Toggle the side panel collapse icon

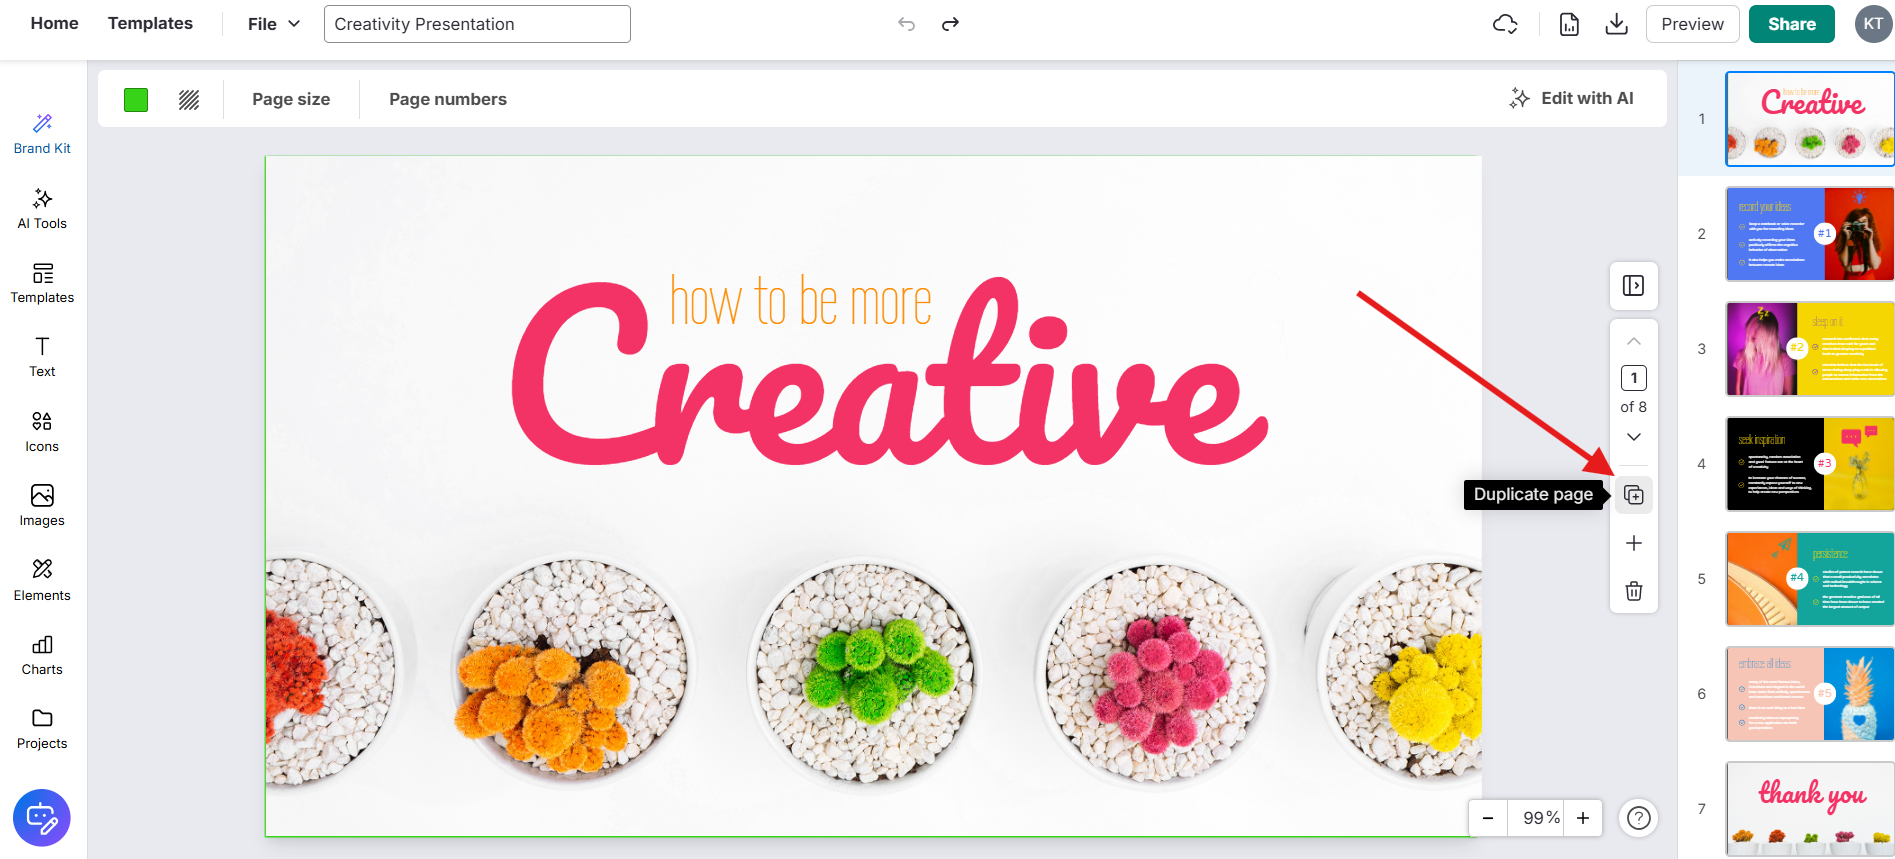(1633, 286)
